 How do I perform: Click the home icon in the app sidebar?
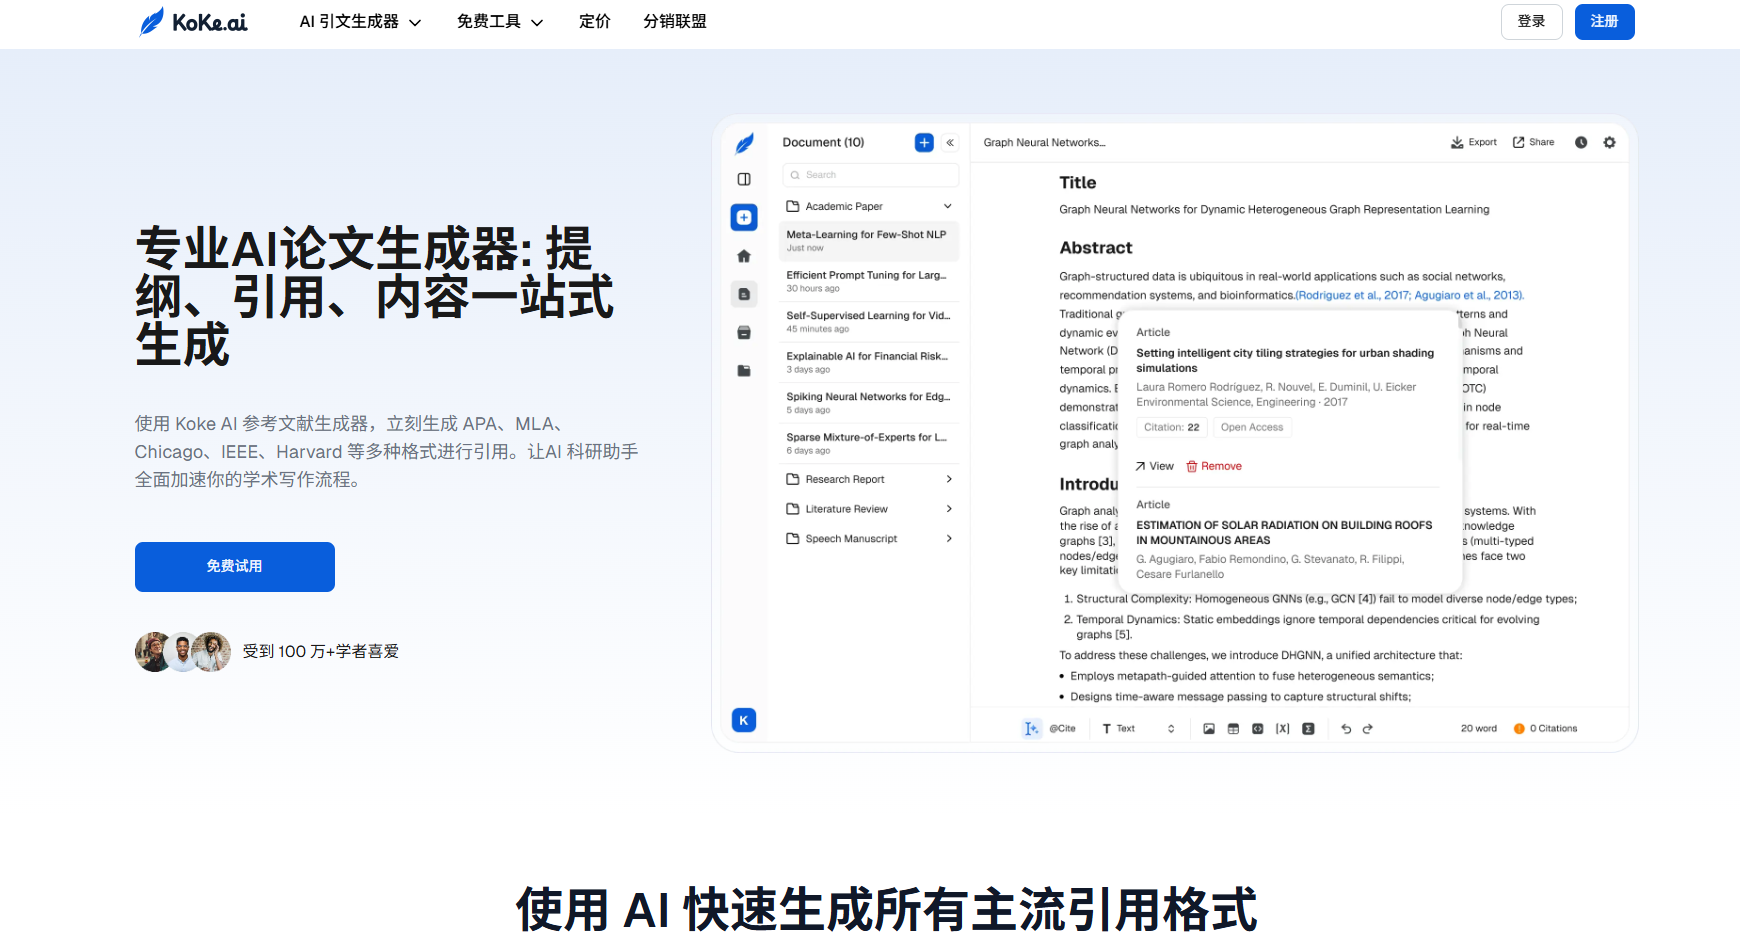point(744,256)
